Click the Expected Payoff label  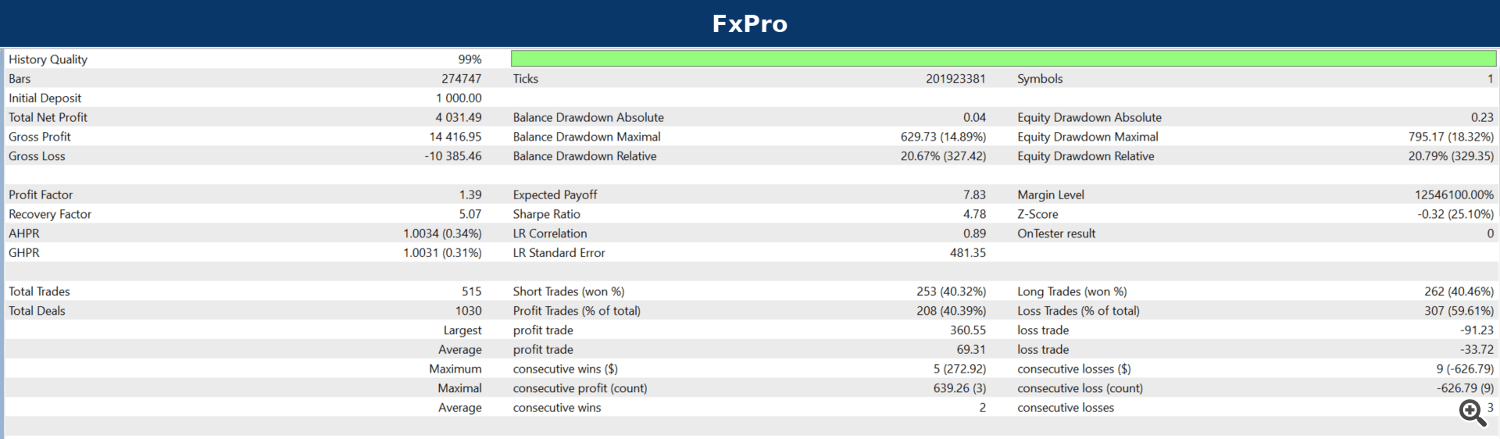pyautogui.click(x=555, y=195)
